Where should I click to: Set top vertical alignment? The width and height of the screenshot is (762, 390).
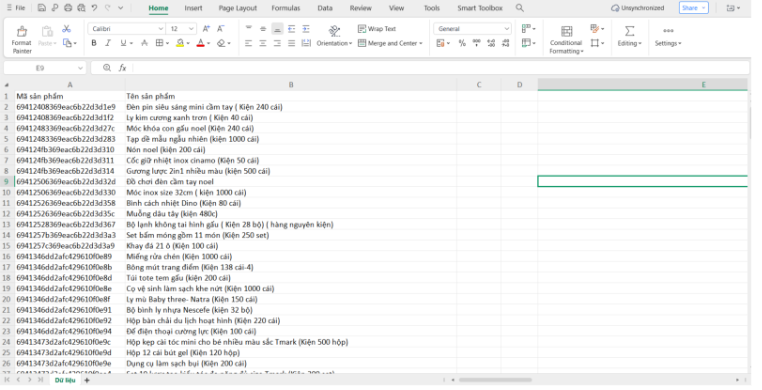click(x=249, y=29)
